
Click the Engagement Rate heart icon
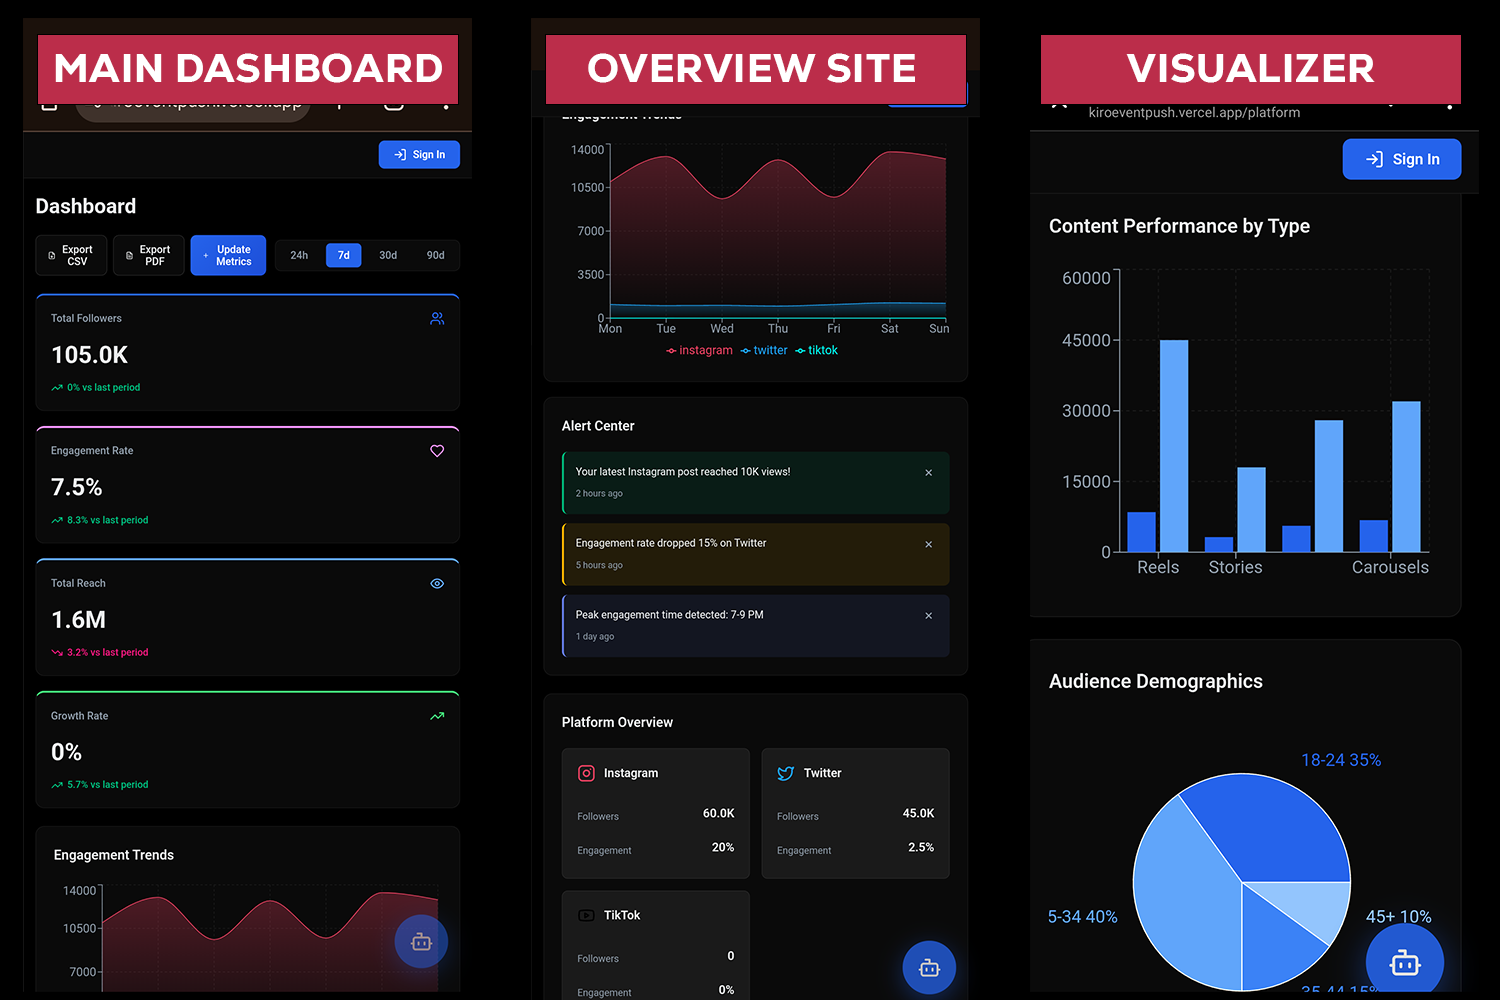(437, 451)
